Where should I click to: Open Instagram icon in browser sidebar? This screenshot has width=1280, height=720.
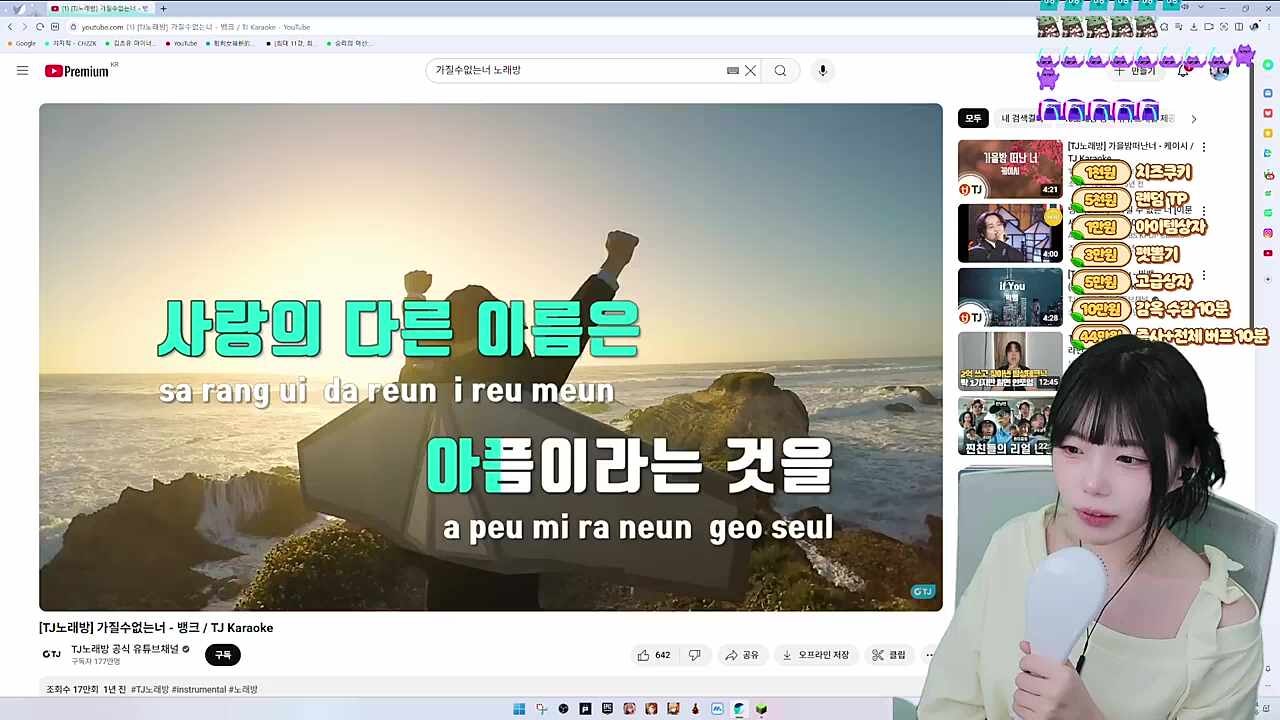pos(1268,233)
